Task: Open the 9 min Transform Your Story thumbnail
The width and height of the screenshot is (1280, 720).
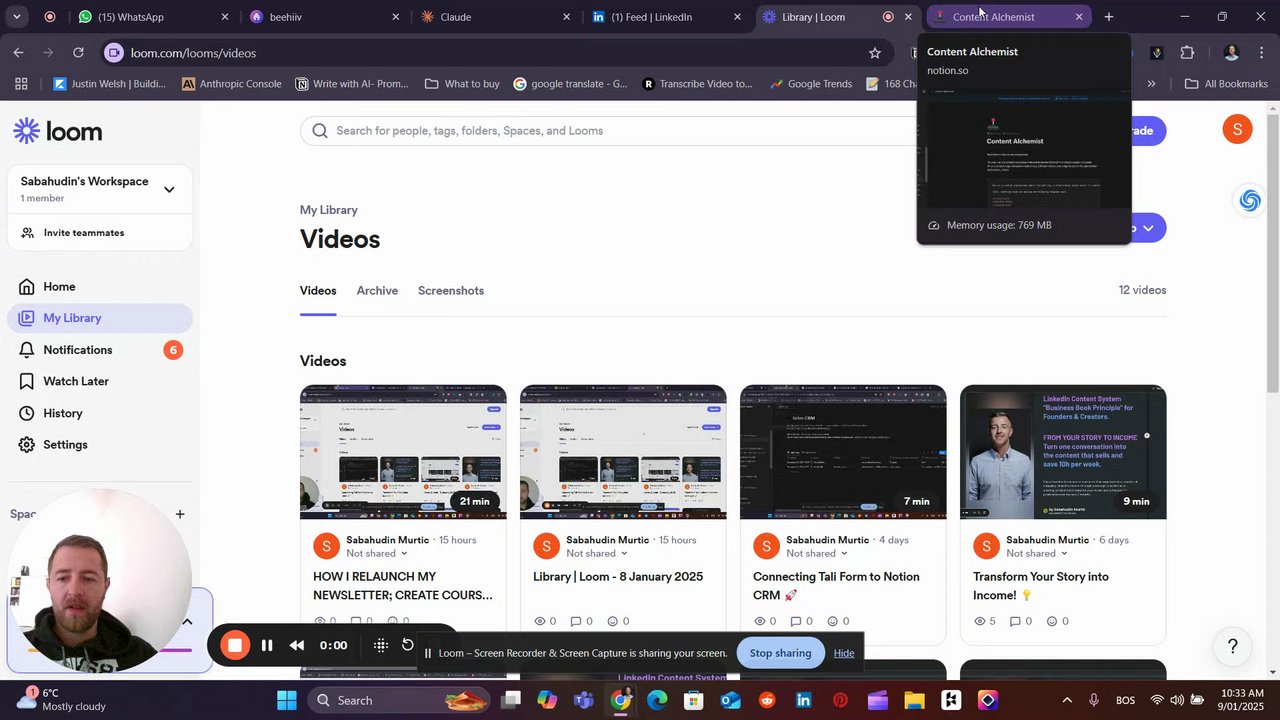Action: point(1063,452)
